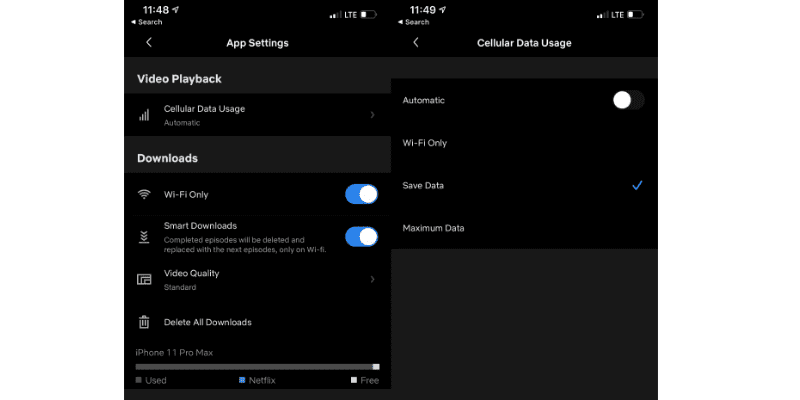
Task: Open Video Quality via its chevron
Action: tap(372, 279)
